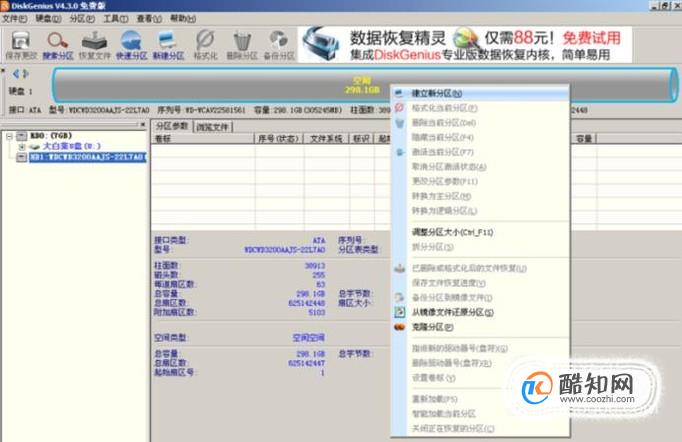Open the 分区 menu
The height and width of the screenshot is (442, 682).
tap(82, 19)
